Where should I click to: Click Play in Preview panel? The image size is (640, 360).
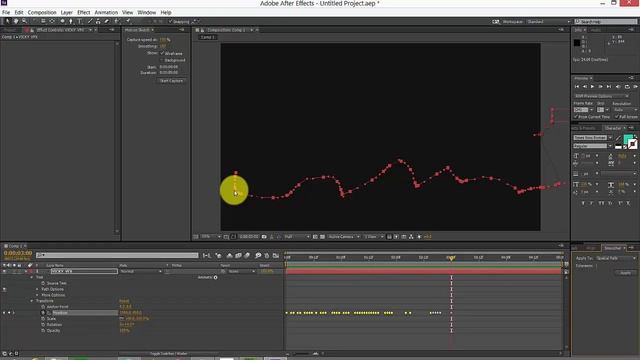[x=592, y=87]
